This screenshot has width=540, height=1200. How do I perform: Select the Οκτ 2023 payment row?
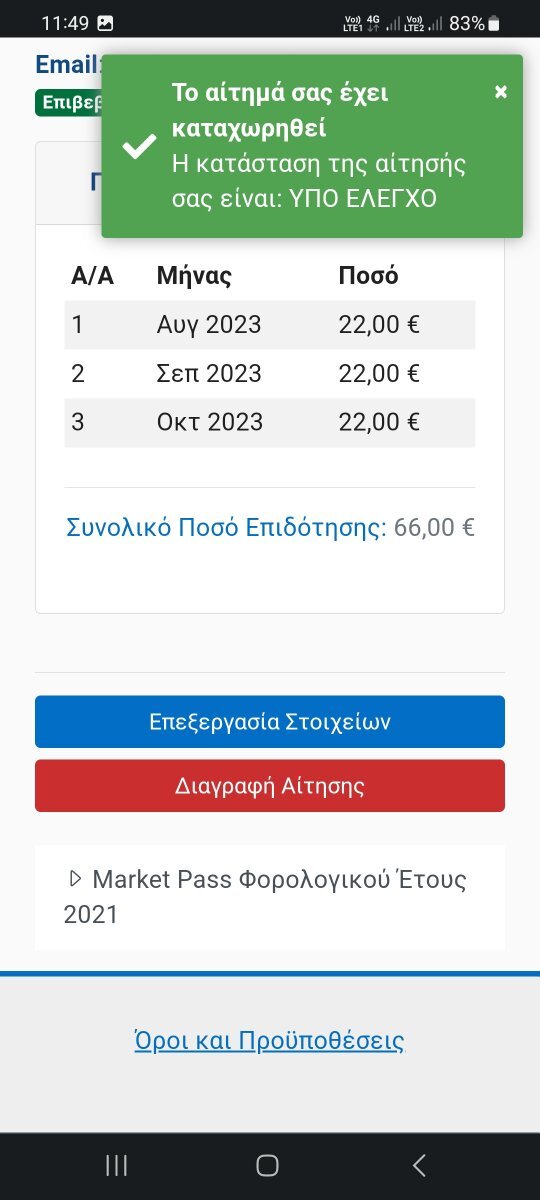point(270,422)
